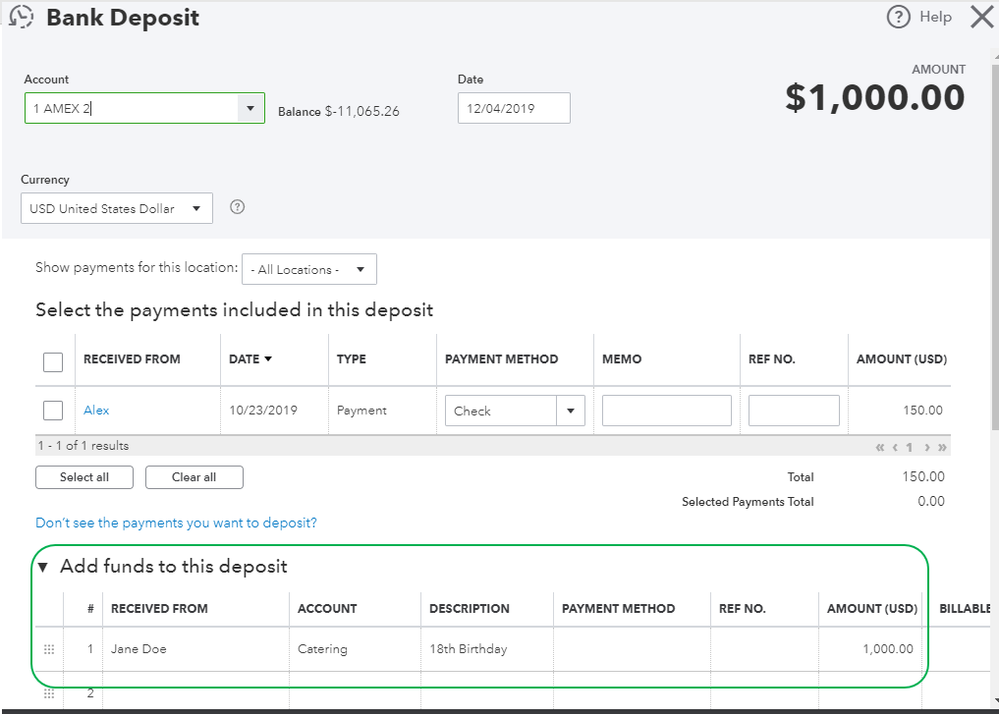This screenshot has height=714, width=999.
Task: Go to next page of results
Action: [927, 447]
